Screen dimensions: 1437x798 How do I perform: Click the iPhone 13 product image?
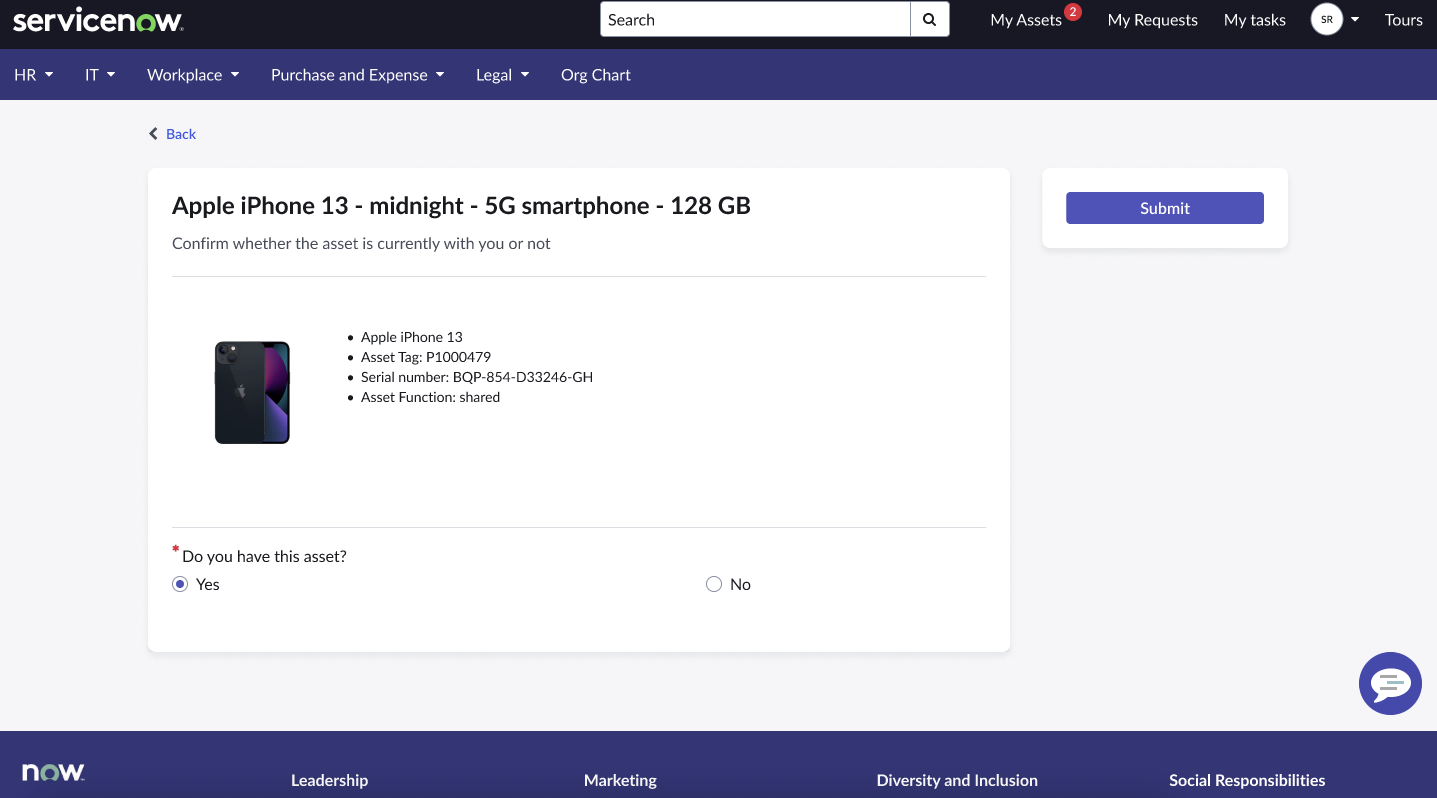click(252, 392)
